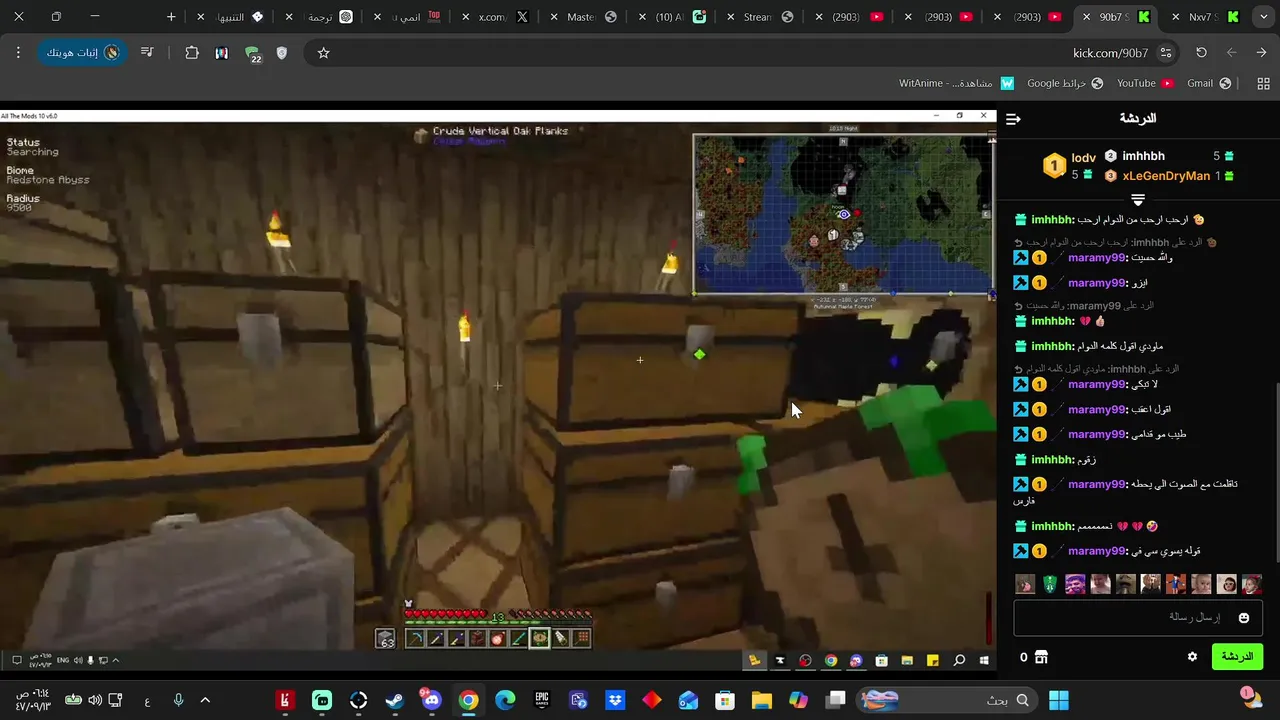1280x720 pixels.
Task: Click the search icon in streamed taskbar
Action: (959, 660)
